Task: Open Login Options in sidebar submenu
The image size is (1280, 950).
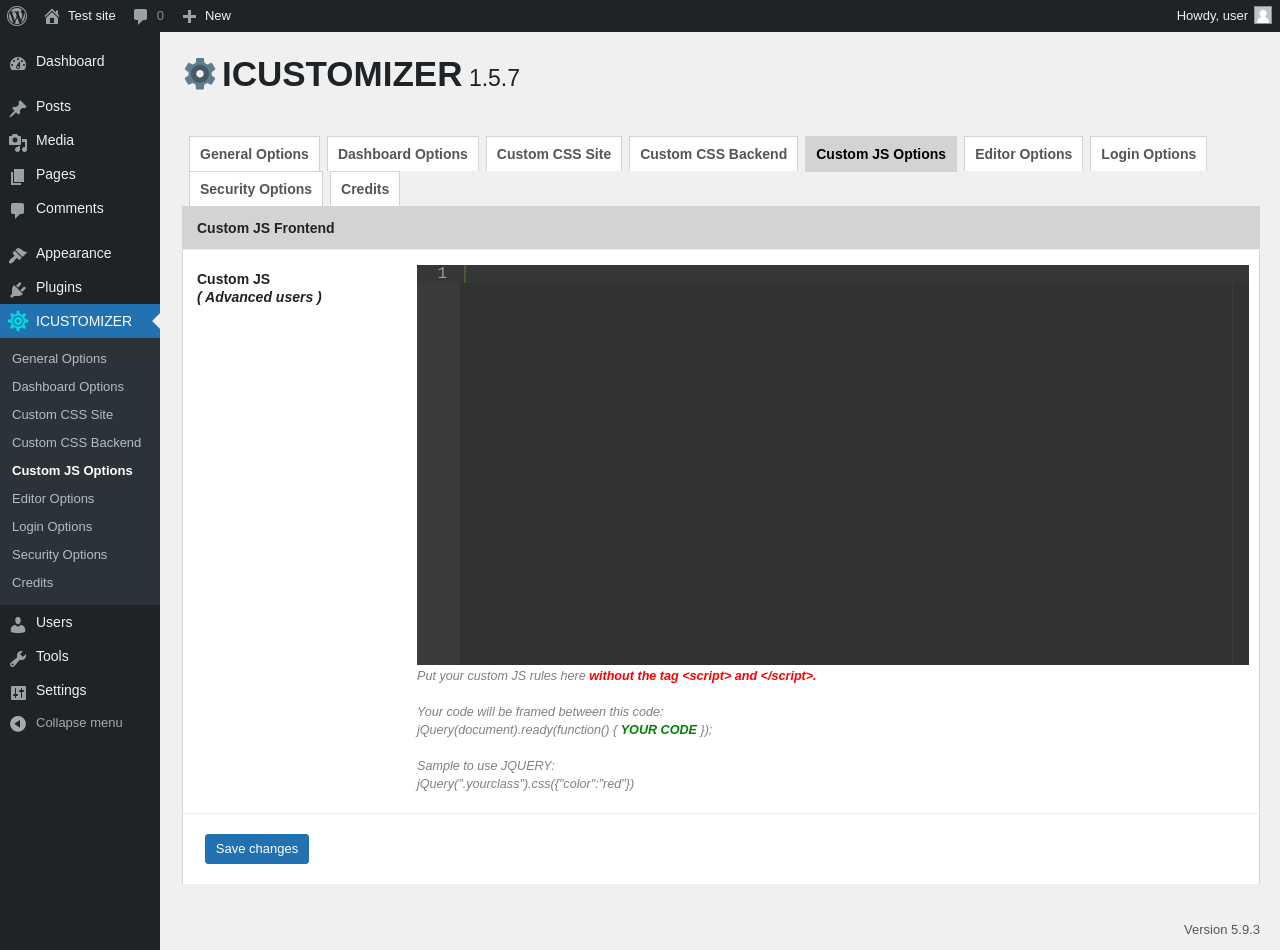Action: (80, 527)
